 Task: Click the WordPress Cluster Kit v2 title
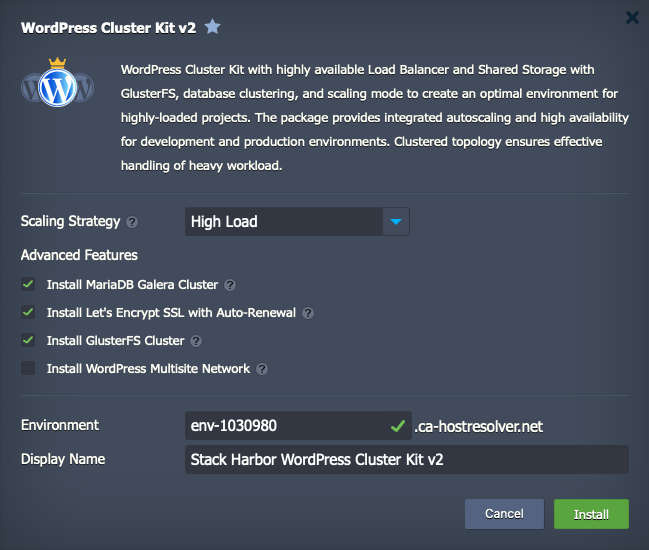108,28
